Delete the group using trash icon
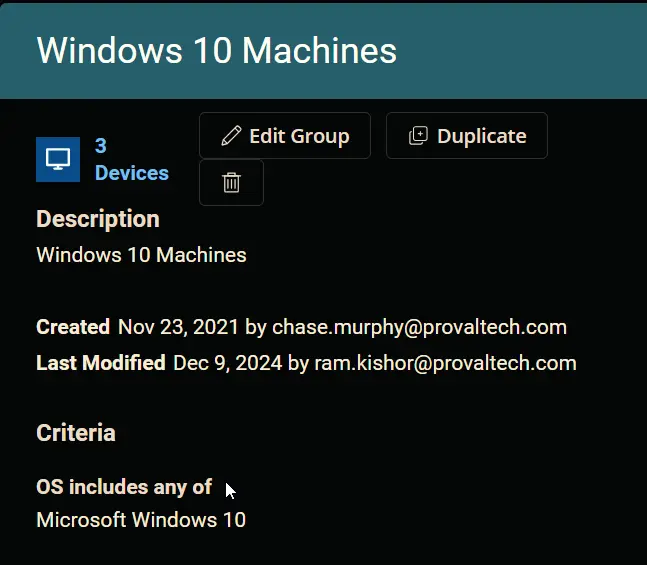 tap(231, 182)
